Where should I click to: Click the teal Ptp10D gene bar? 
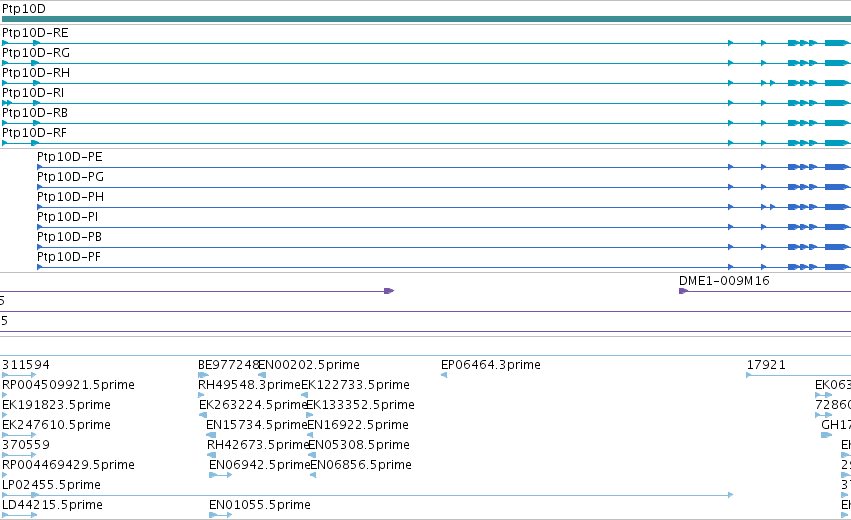pyautogui.click(x=427, y=19)
